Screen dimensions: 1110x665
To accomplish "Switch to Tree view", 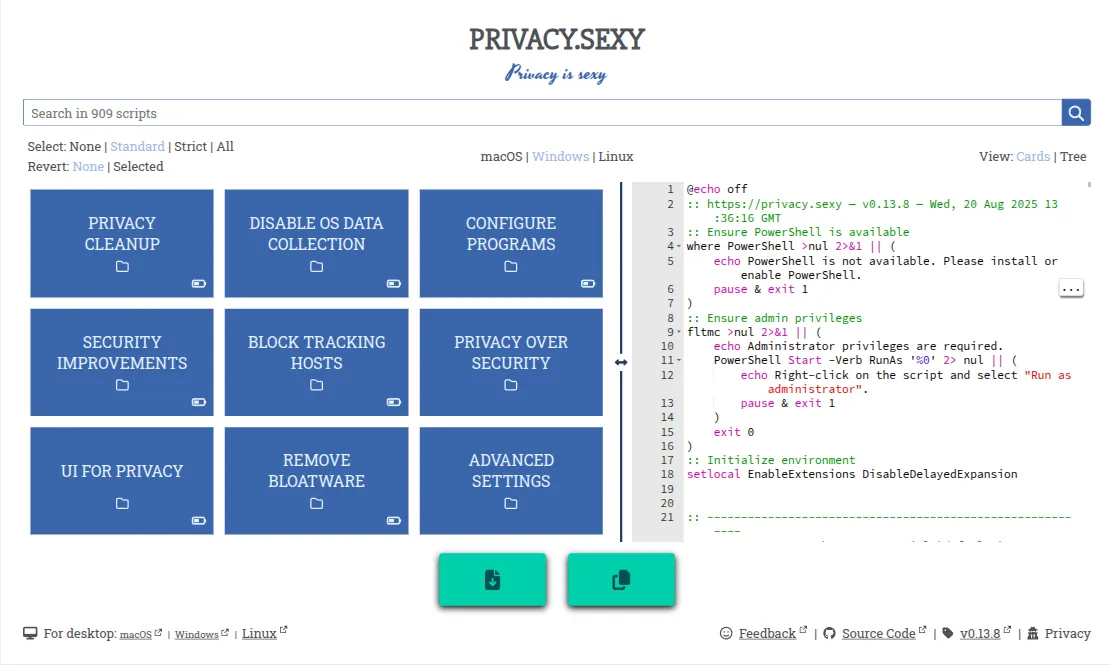I will (1073, 156).
